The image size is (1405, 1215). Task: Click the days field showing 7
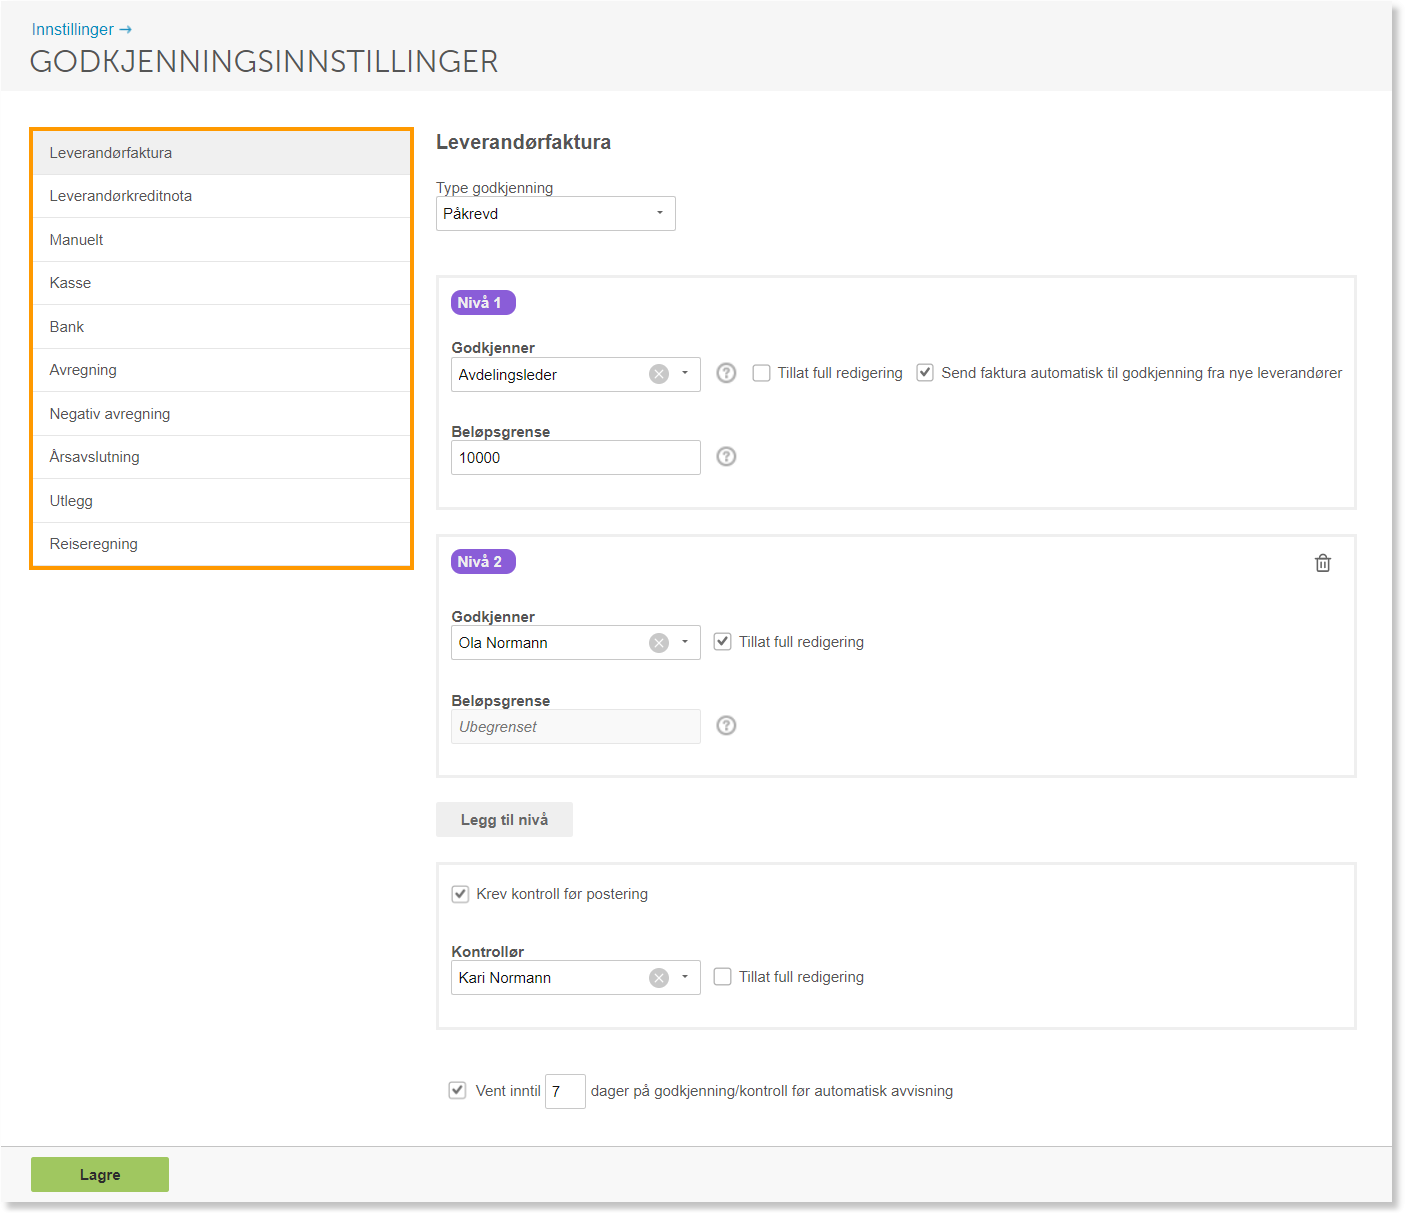click(x=565, y=1091)
